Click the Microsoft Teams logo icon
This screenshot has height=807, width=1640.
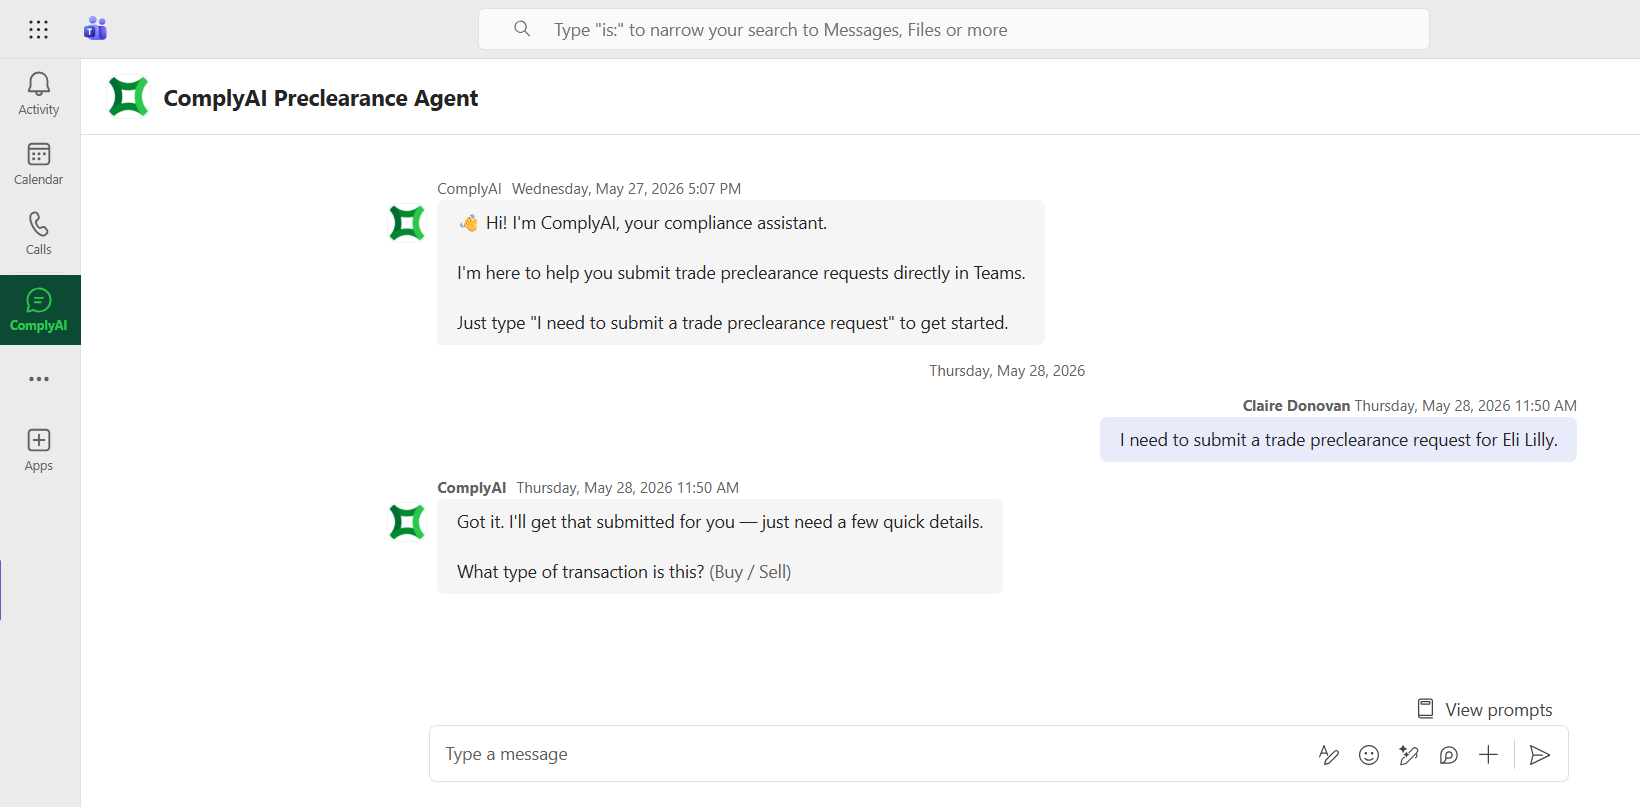tap(95, 29)
